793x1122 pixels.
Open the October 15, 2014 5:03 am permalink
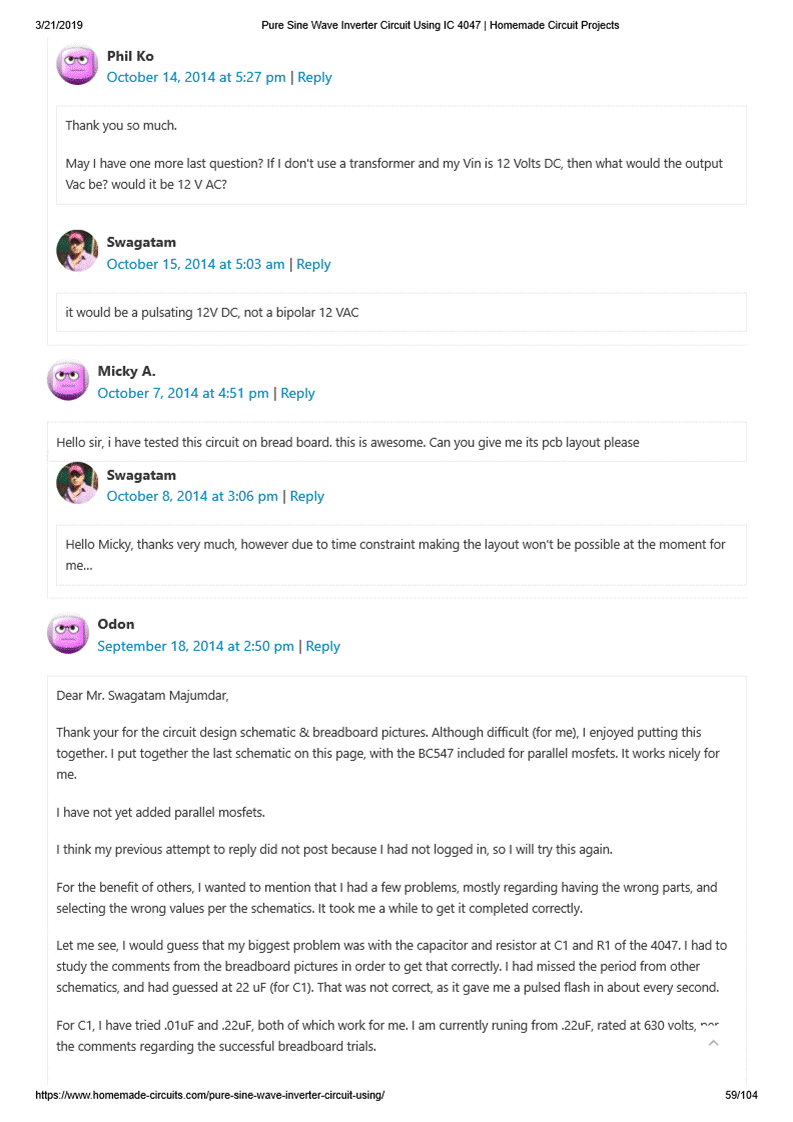point(196,264)
